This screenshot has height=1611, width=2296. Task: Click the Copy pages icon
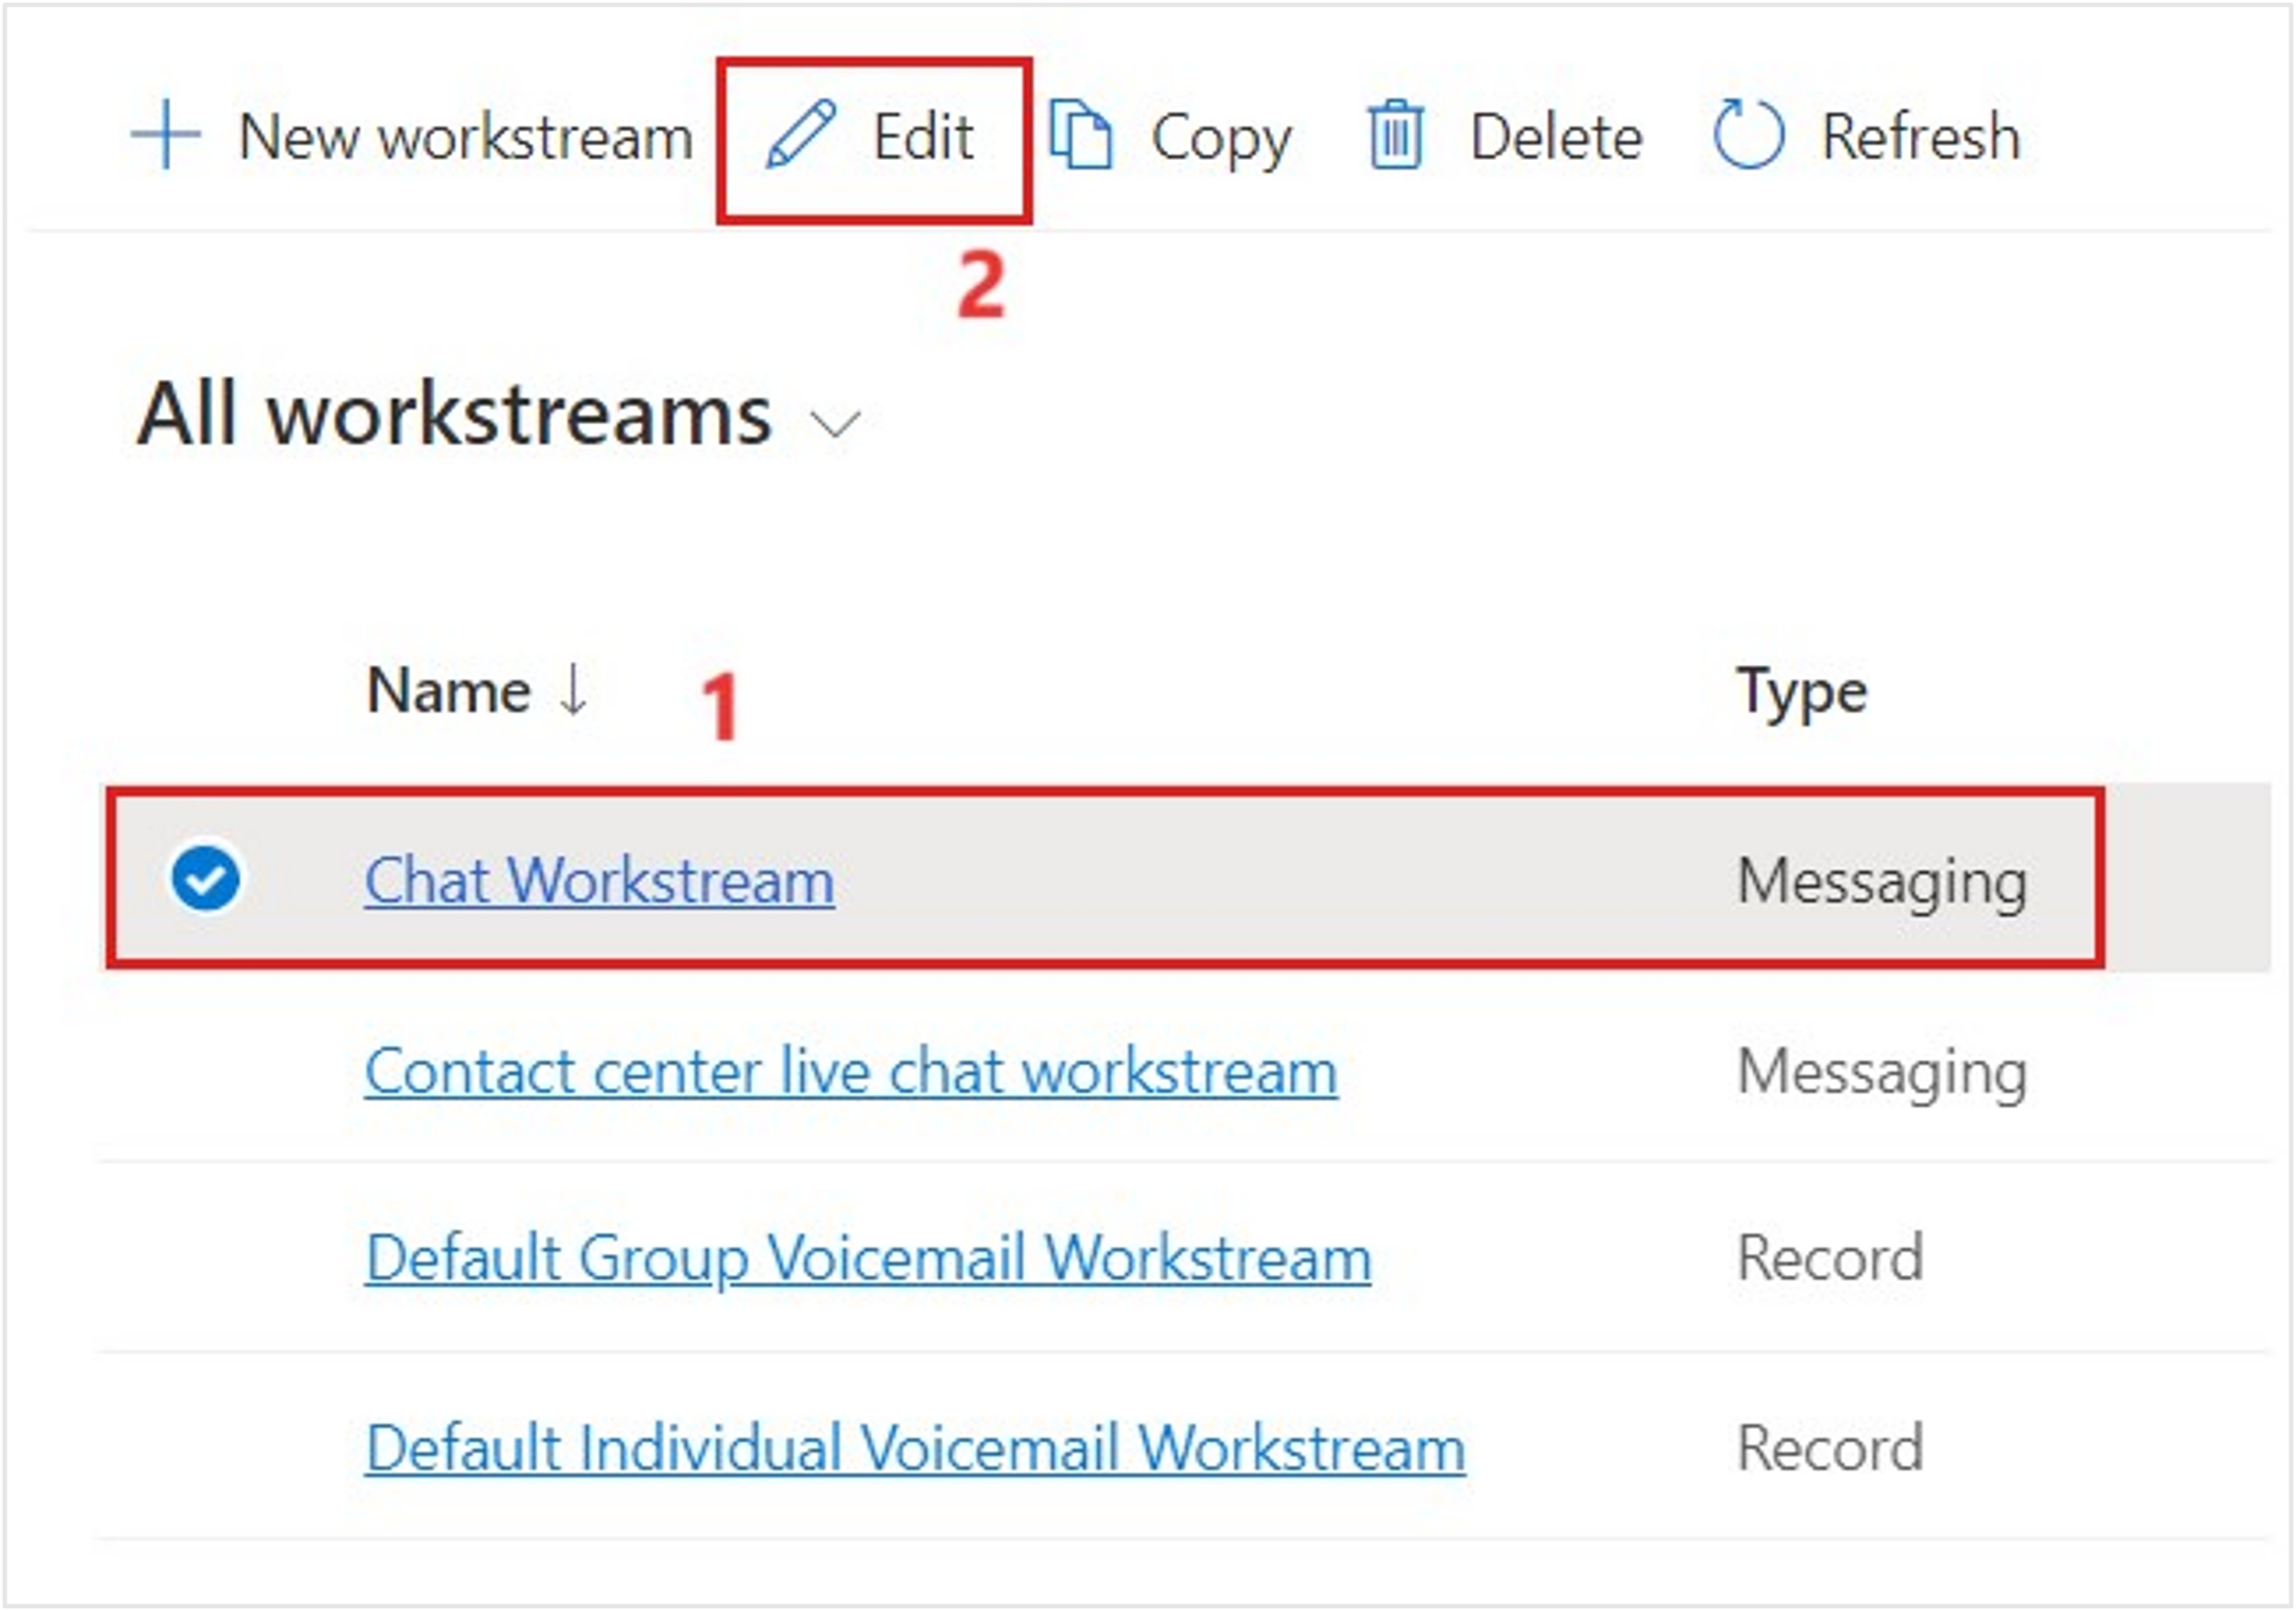tap(1081, 134)
